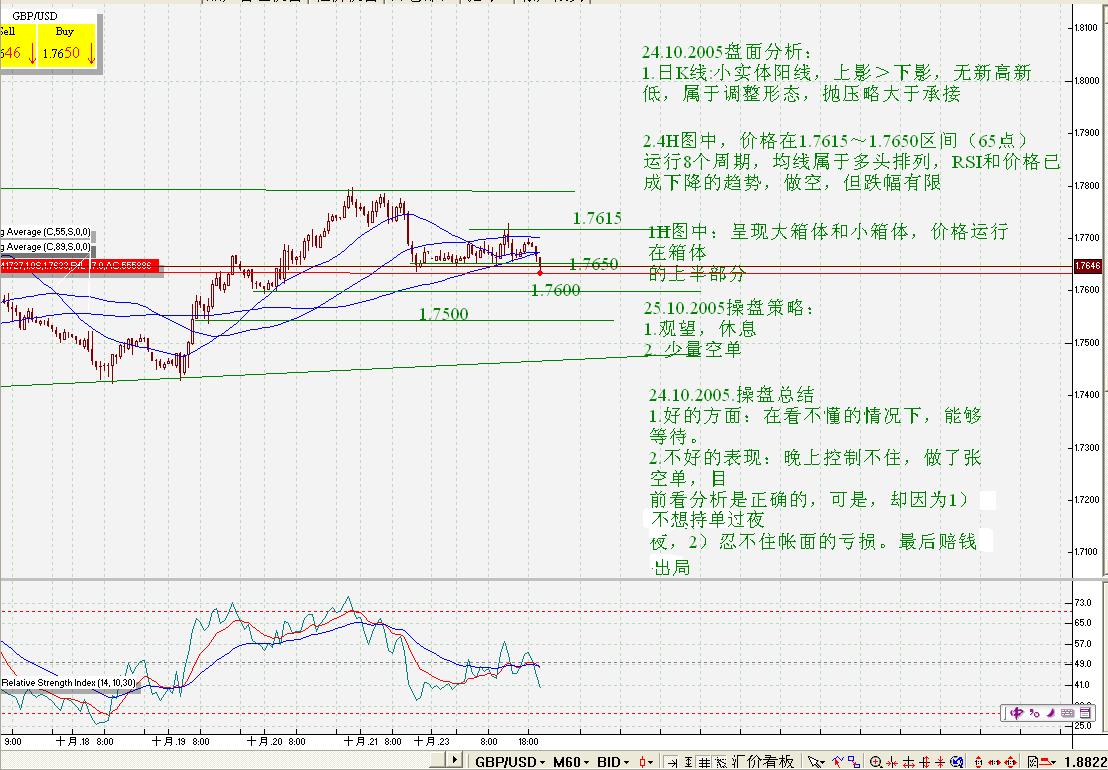
Task: Click the red vertical scale arrows icon
Action: (979, 762)
